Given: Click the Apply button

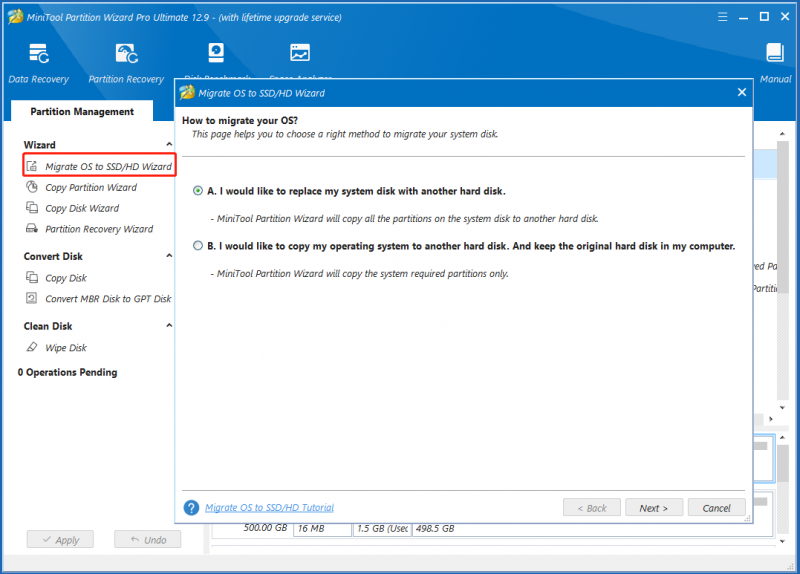Looking at the screenshot, I should coord(60,539).
